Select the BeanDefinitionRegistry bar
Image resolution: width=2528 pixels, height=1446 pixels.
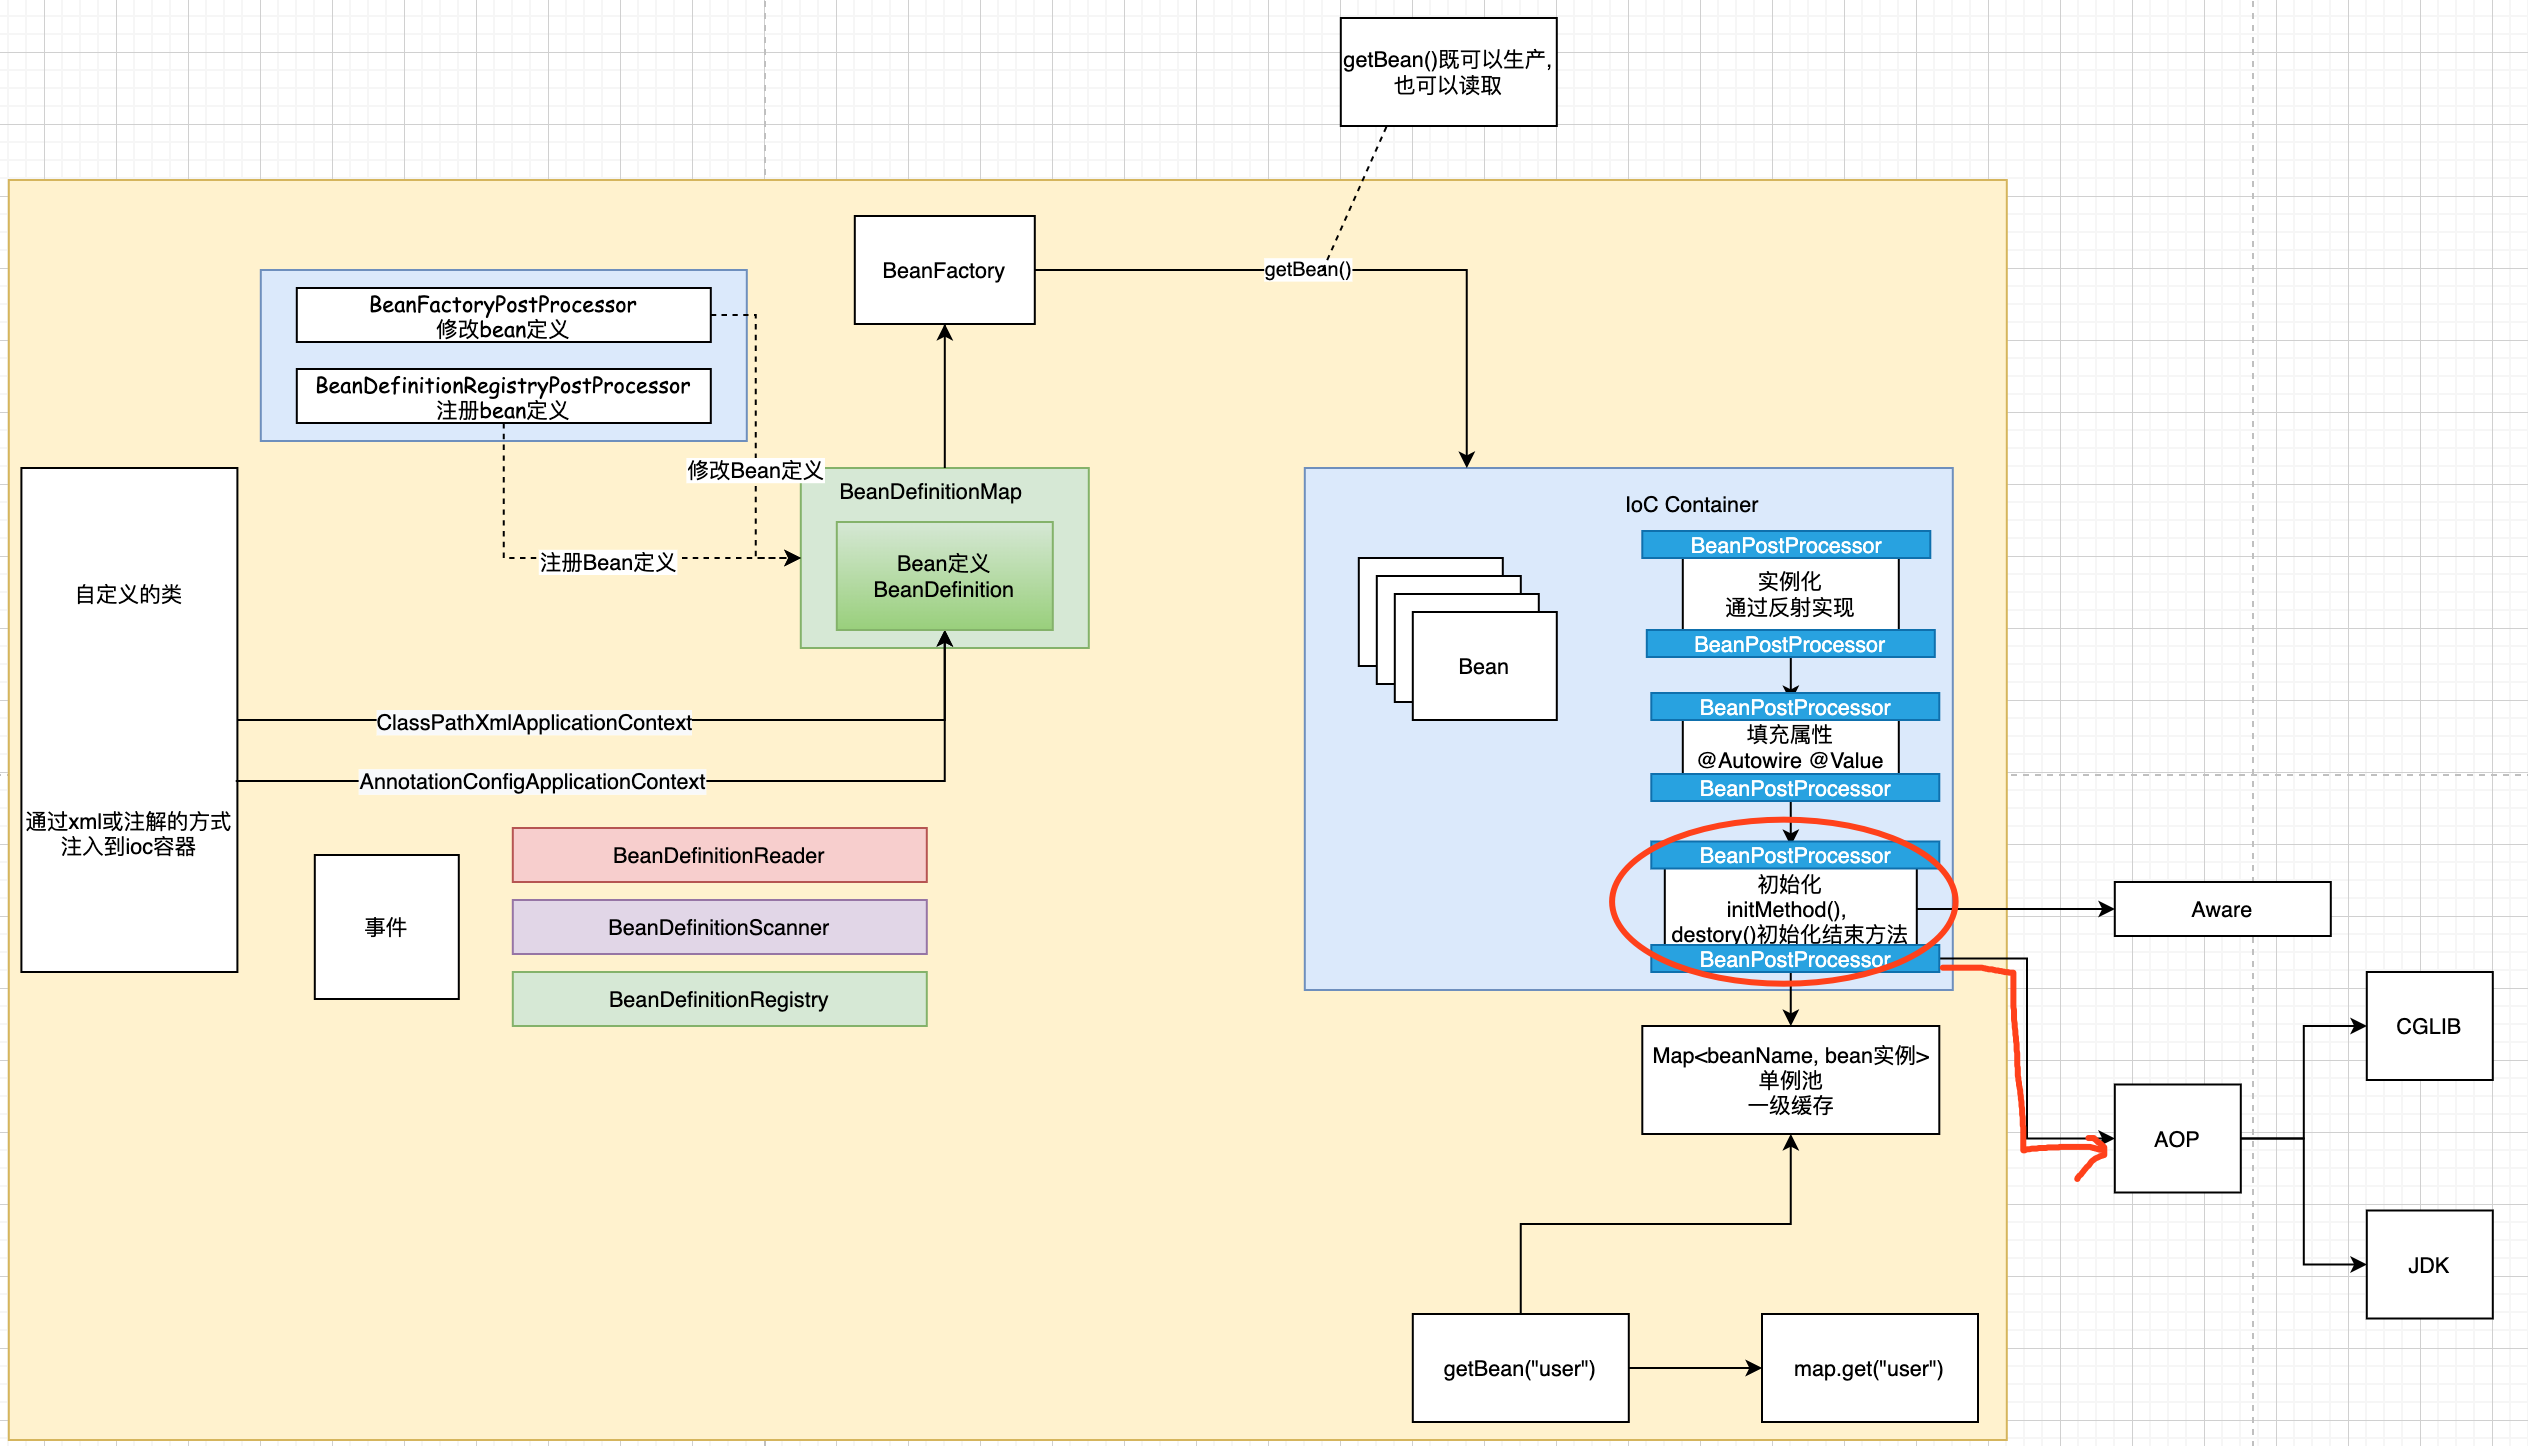click(719, 999)
